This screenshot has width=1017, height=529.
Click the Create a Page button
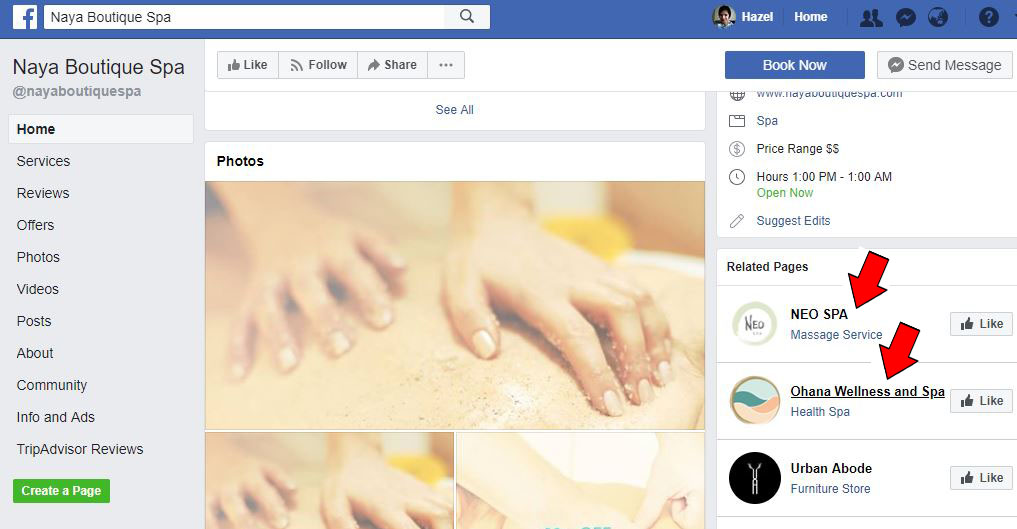click(62, 491)
